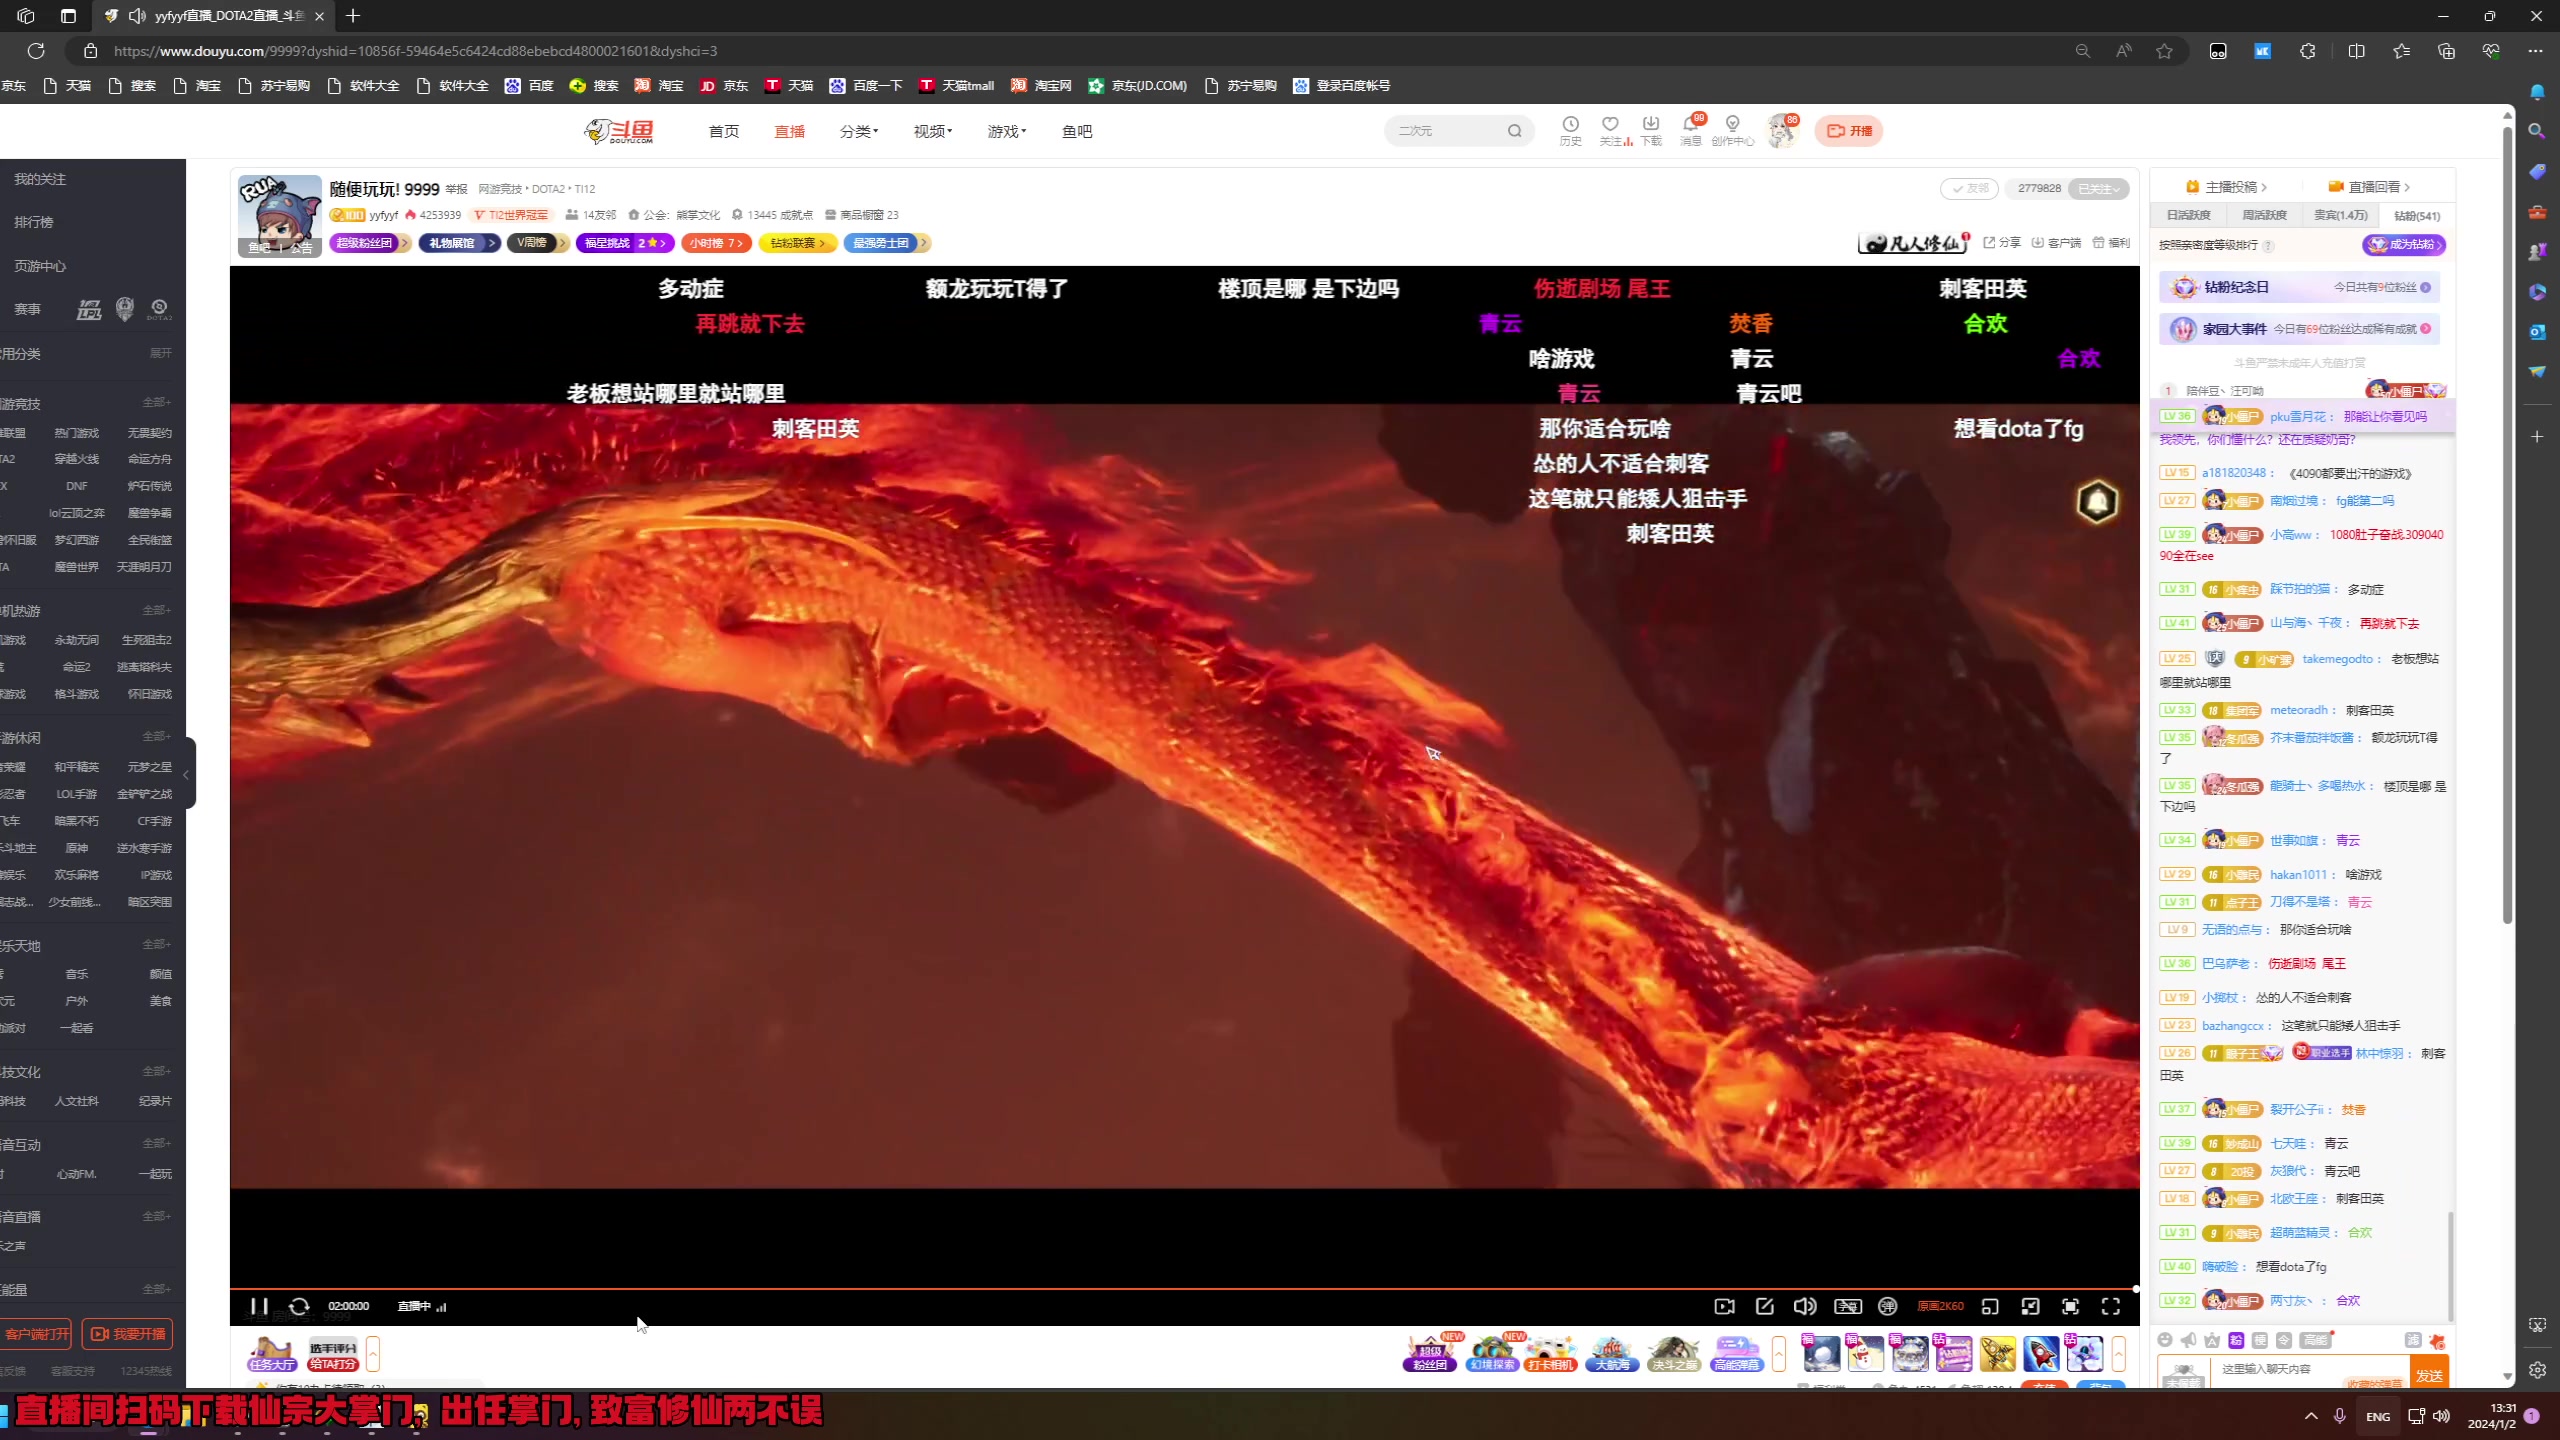The image size is (2560, 1440).
Task: Toggle the 友邻 button
Action: pyautogui.click(x=1969, y=188)
